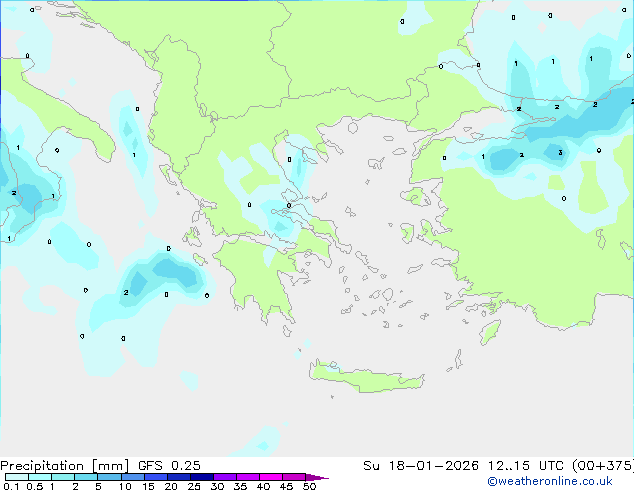Image resolution: width=634 pixels, height=490 pixels.
Task: Click the 'GFS 0.25' model label
Action: click(x=169, y=466)
